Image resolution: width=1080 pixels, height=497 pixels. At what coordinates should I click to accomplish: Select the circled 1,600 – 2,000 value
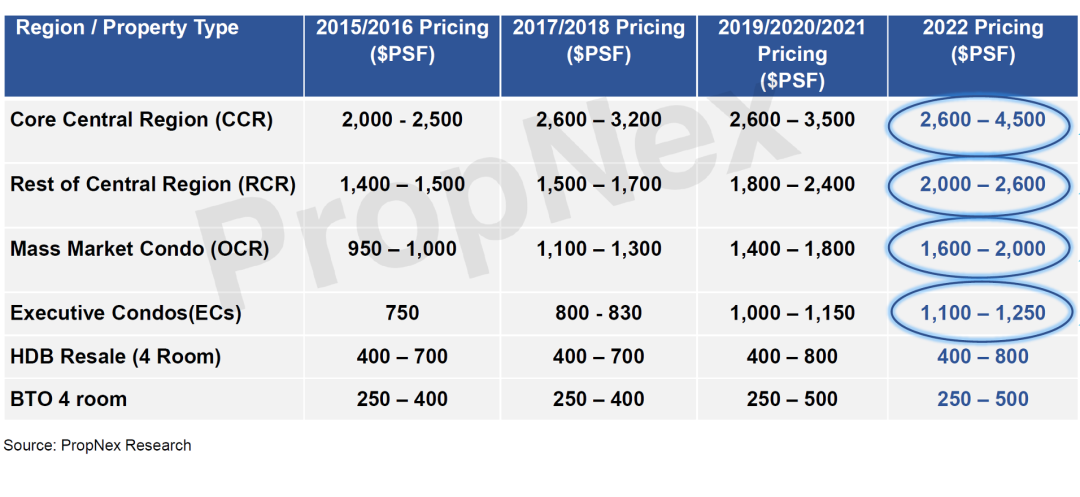click(982, 248)
